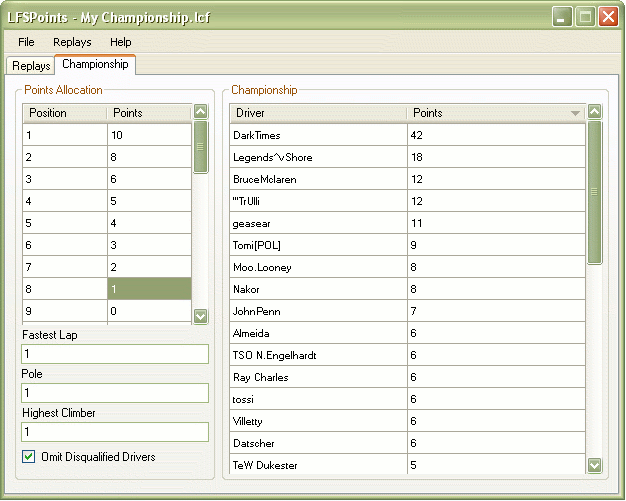Click JohnPenn points value 7
The height and width of the screenshot is (501, 626).
(x=496, y=311)
